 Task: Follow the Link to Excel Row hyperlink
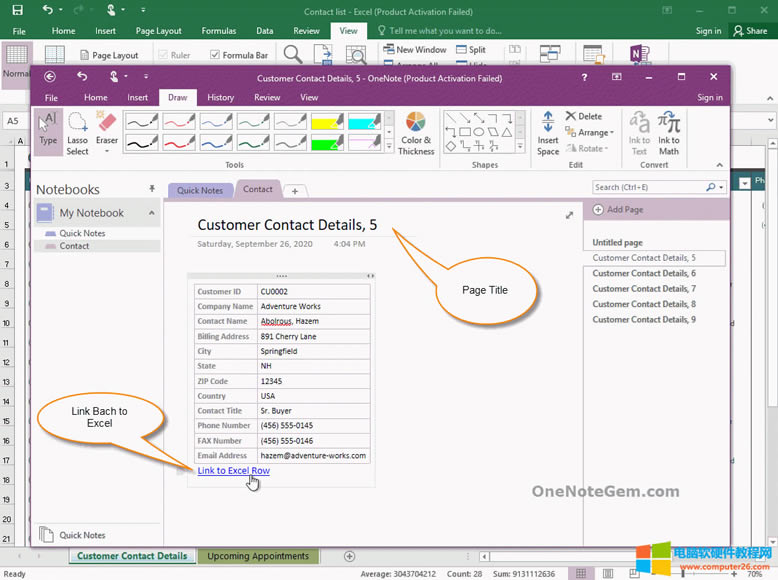coord(233,471)
